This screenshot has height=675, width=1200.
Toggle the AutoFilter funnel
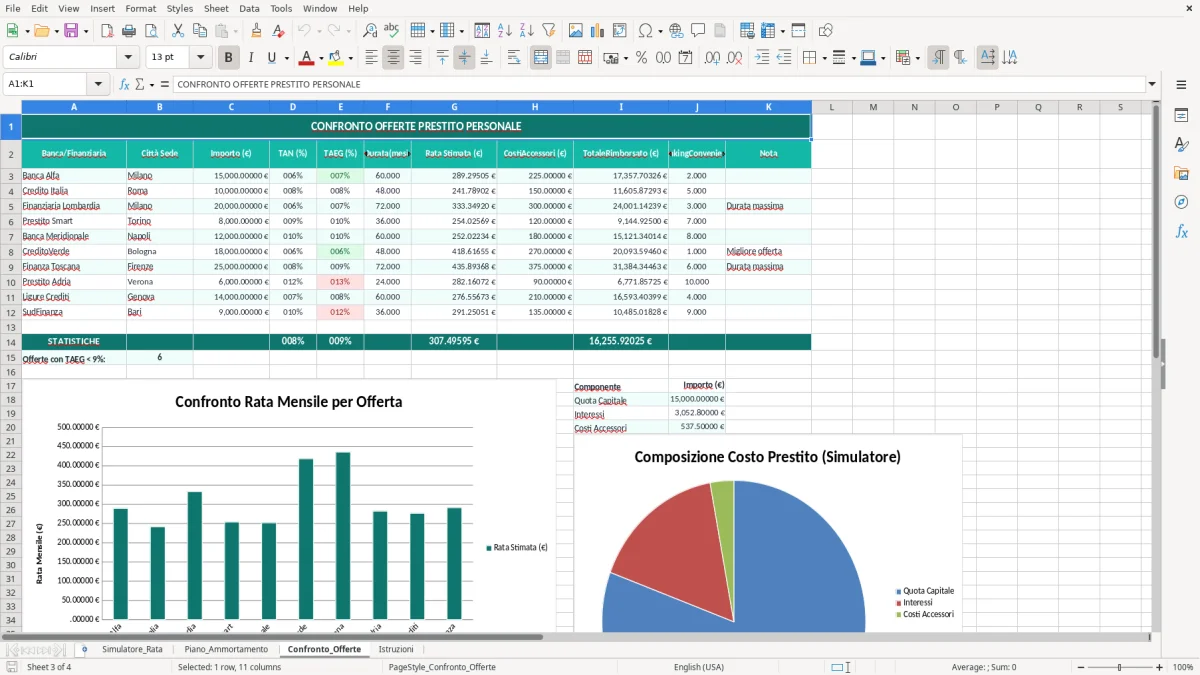tap(548, 31)
